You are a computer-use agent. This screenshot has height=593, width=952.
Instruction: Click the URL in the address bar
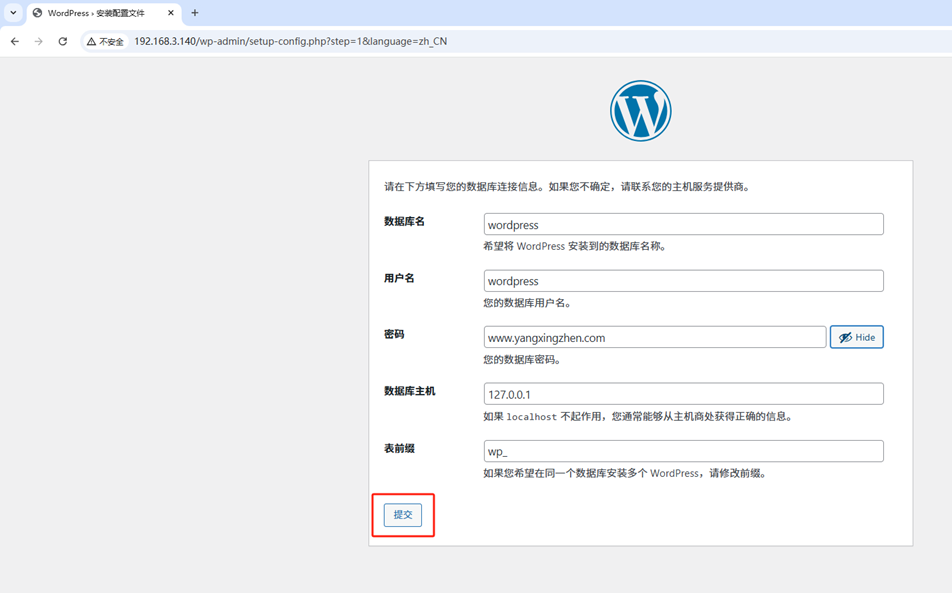[290, 41]
